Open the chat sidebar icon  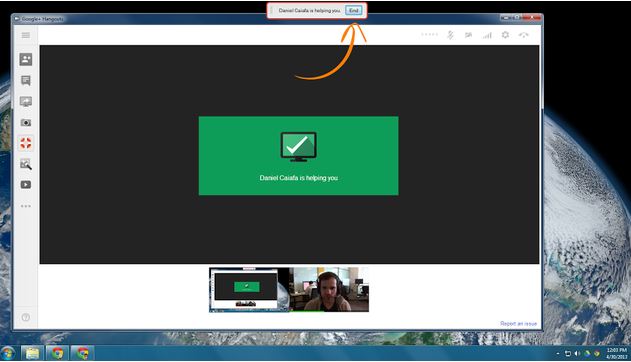pyautogui.click(x=26, y=80)
